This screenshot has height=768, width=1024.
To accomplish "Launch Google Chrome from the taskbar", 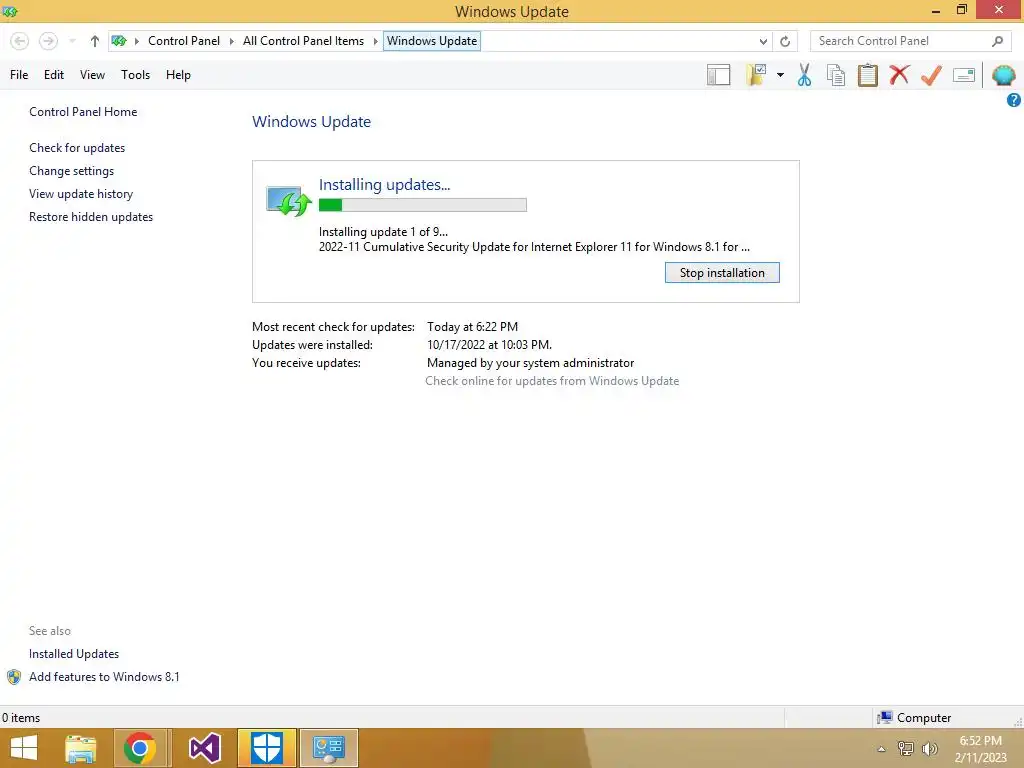I will pyautogui.click(x=139, y=748).
